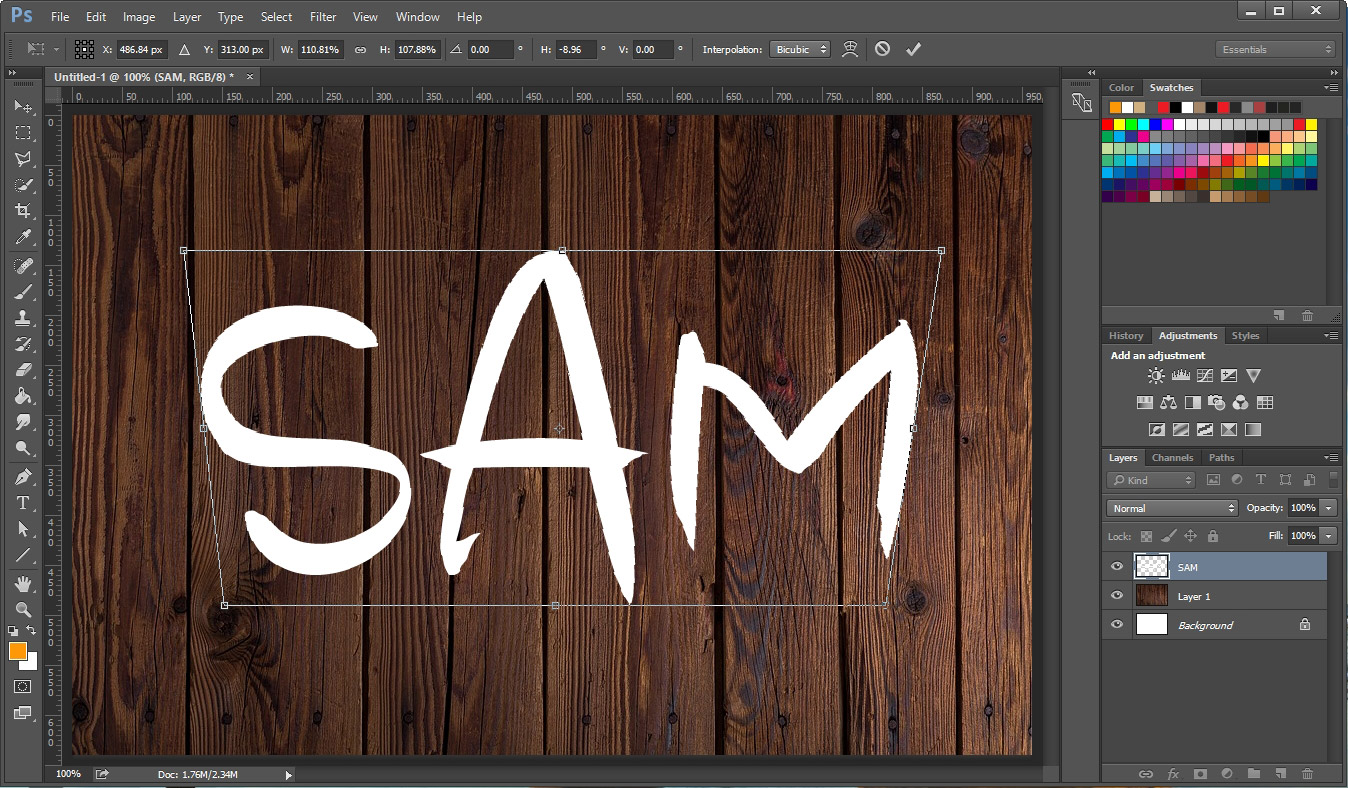Click the zoom level 100% field
Screen dimensions: 1348x788
coord(68,774)
